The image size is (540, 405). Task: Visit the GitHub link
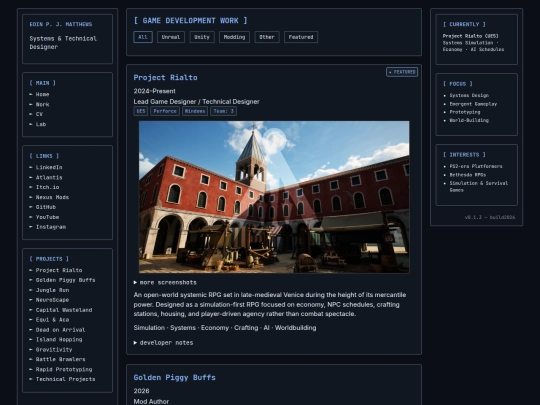[46, 207]
